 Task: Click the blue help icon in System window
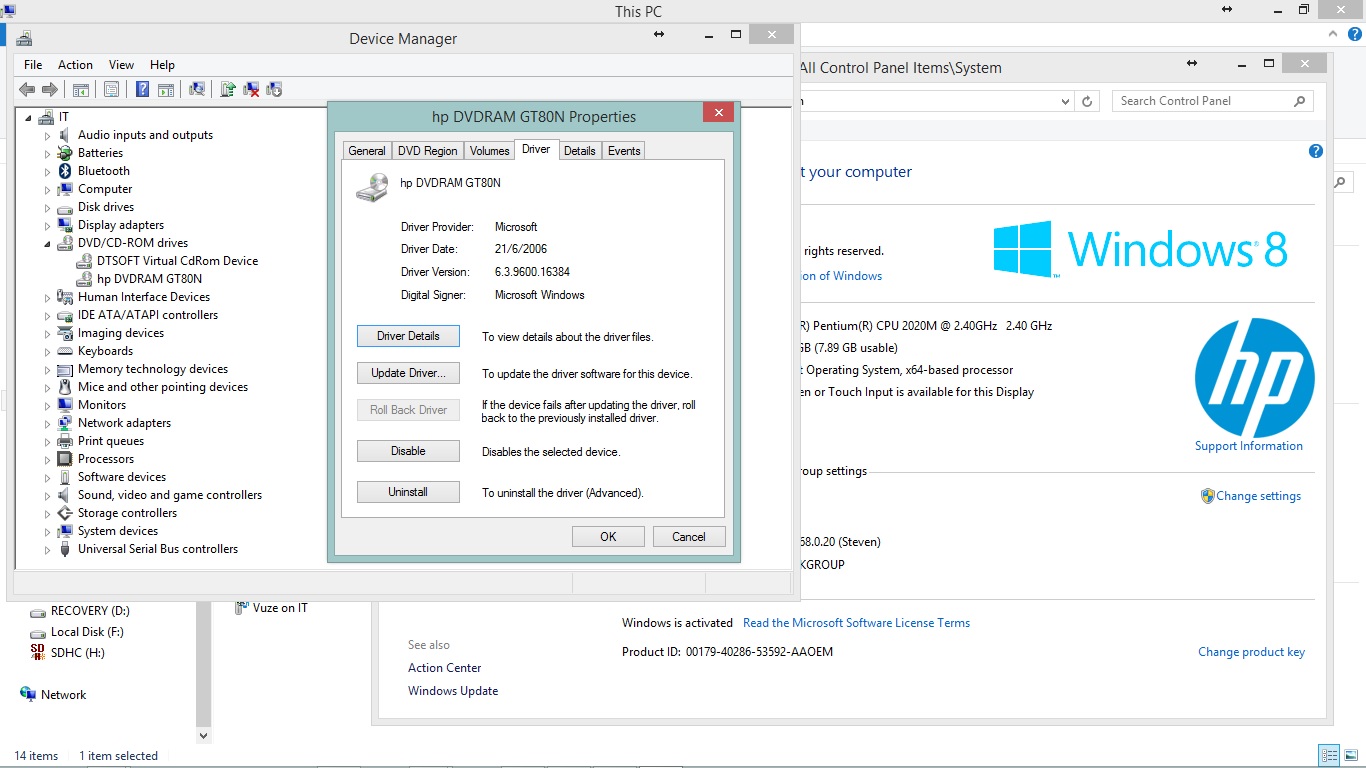click(x=1315, y=151)
